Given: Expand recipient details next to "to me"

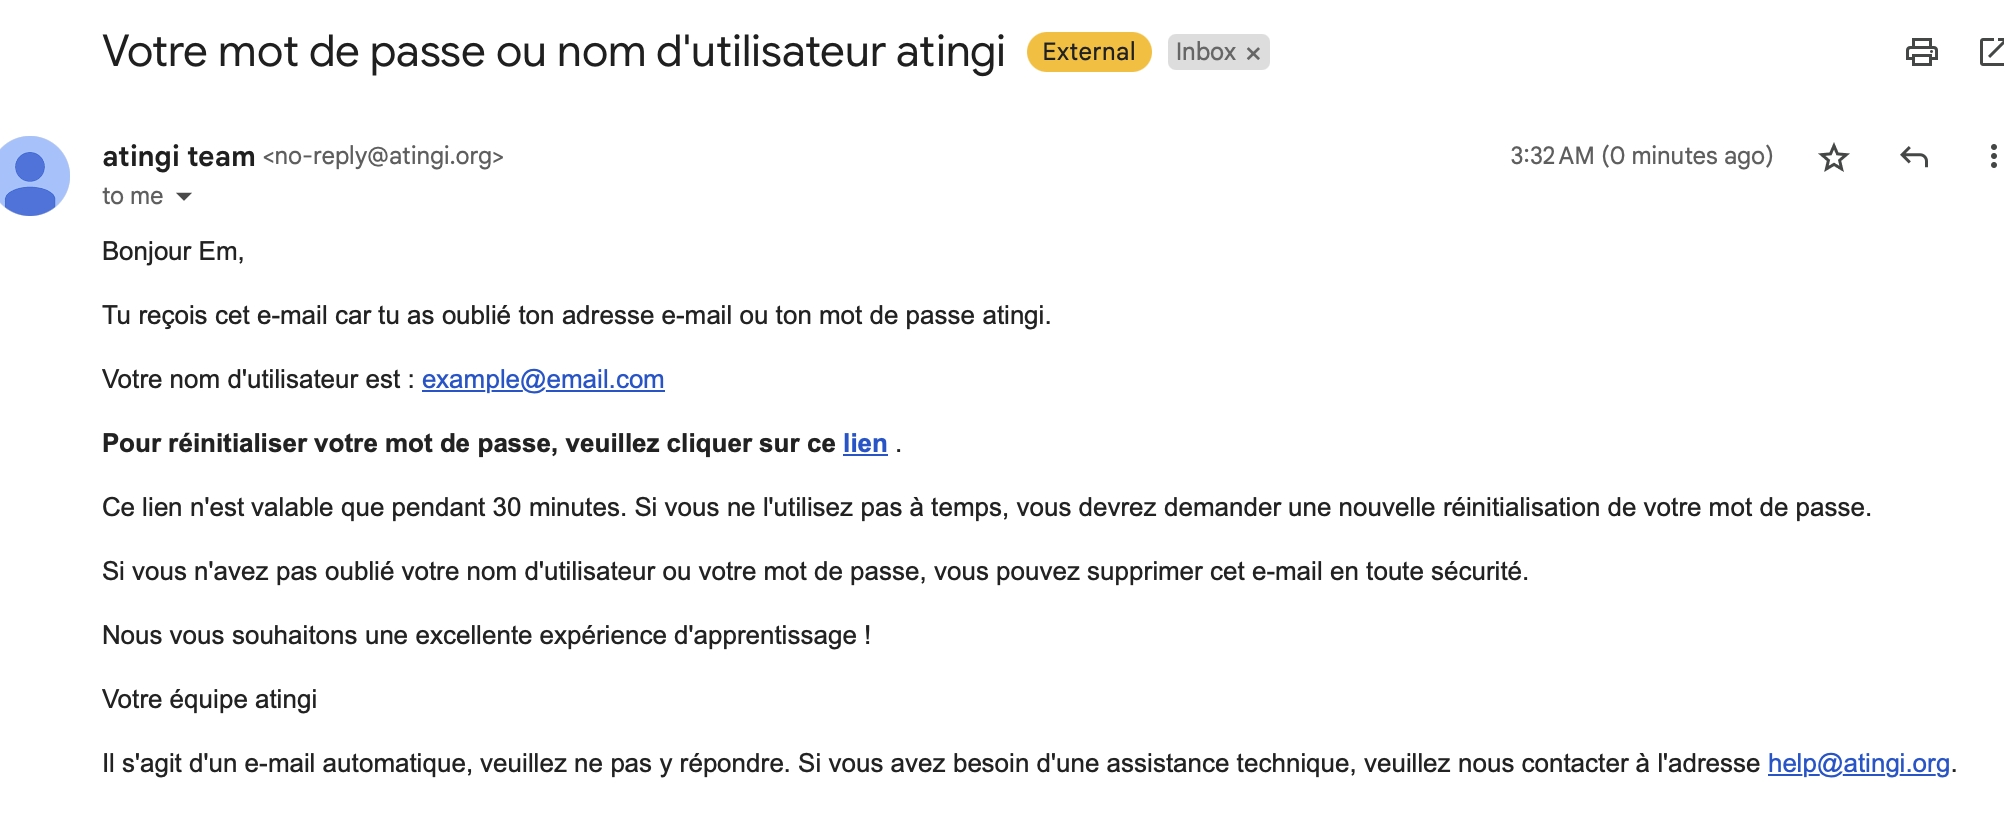Looking at the screenshot, I should (184, 197).
